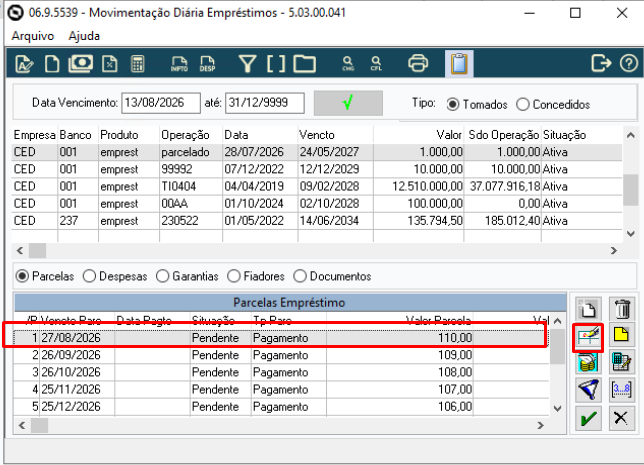
Task: Click the Data Vencimento start date field
Action: click(x=161, y=103)
